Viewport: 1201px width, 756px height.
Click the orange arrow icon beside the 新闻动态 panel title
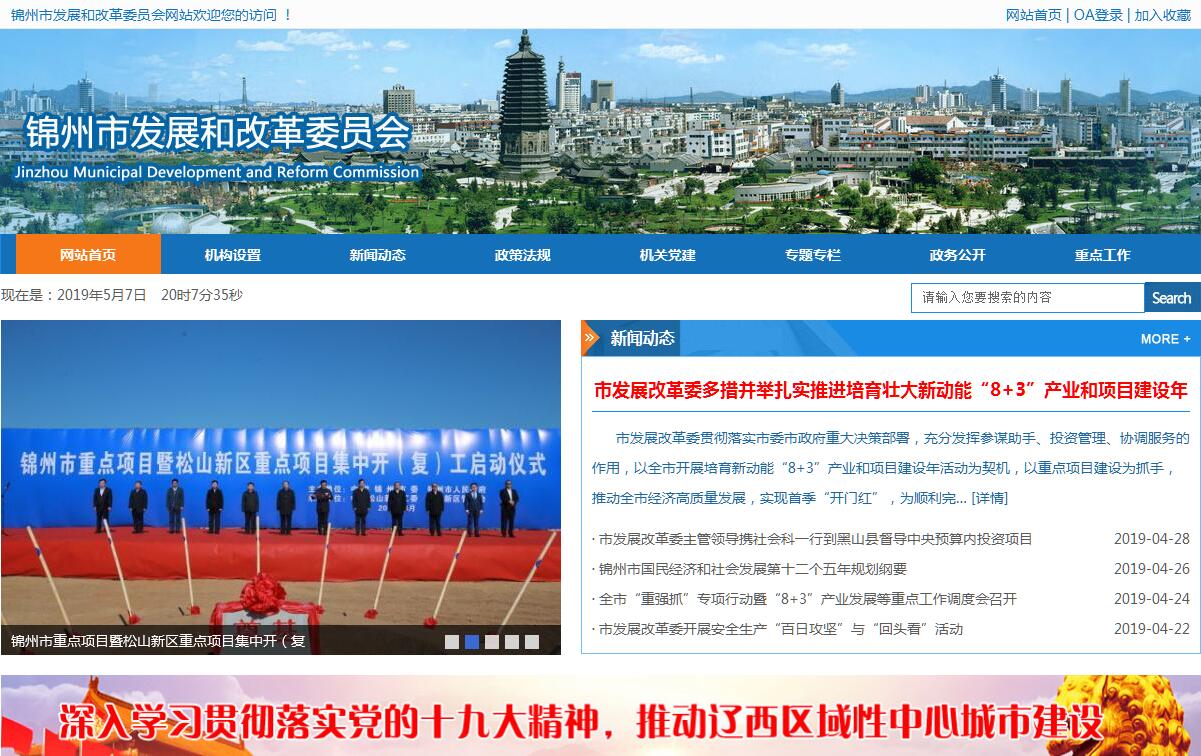(591, 338)
